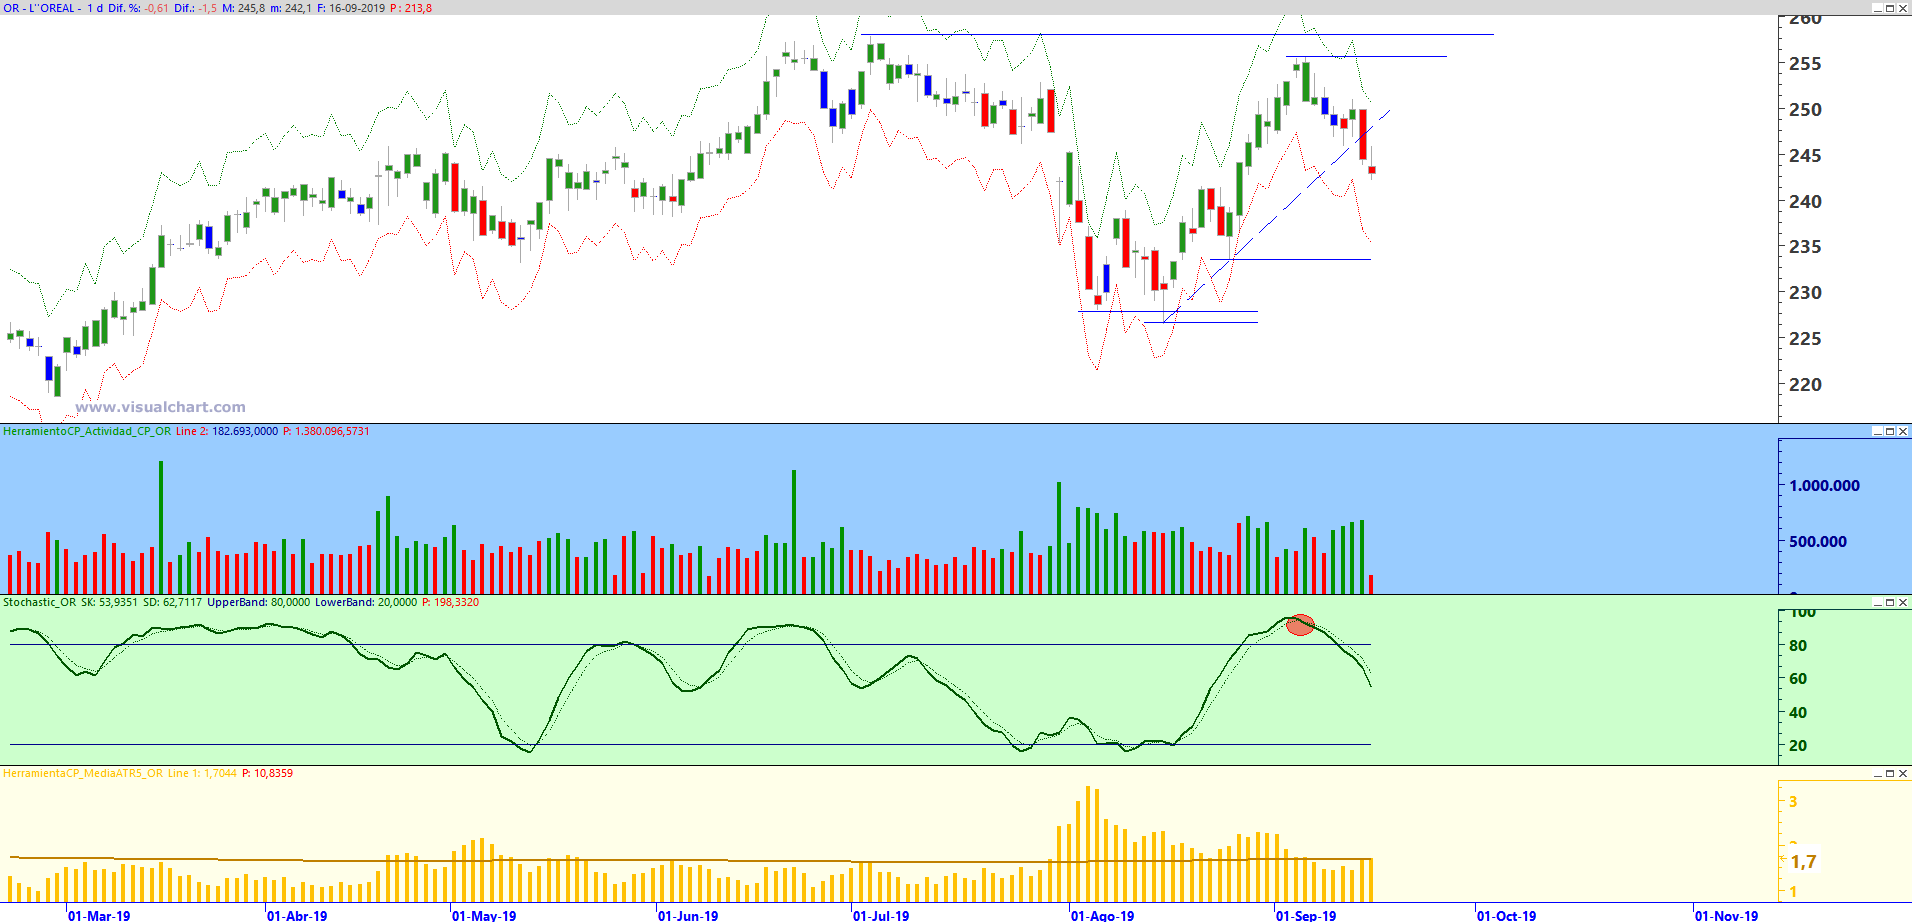Click the 'UpperBand: 80,0000' parameter
The image size is (1912, 922).
259,602
